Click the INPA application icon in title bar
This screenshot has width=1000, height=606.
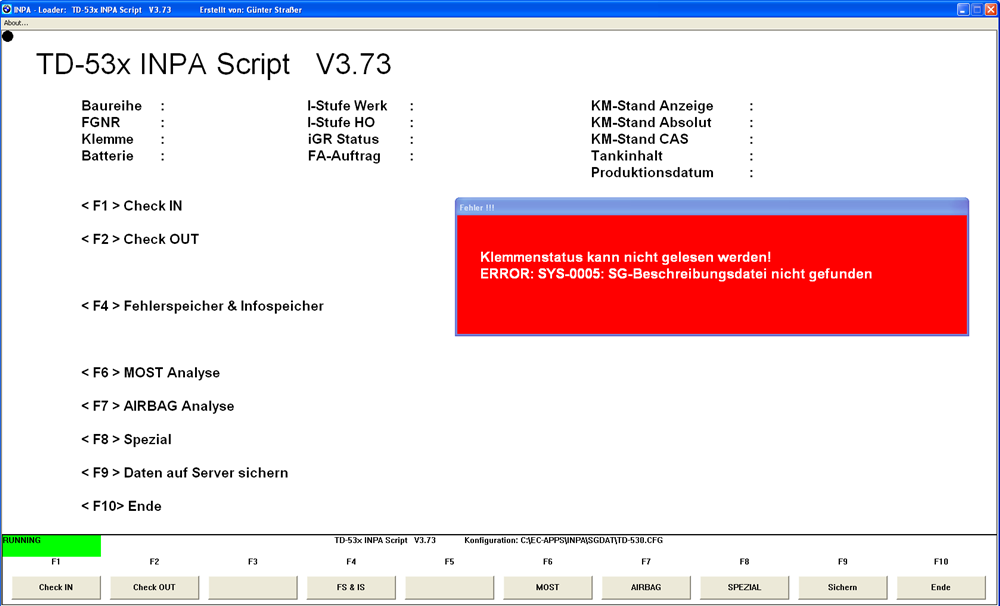(7, 9)
